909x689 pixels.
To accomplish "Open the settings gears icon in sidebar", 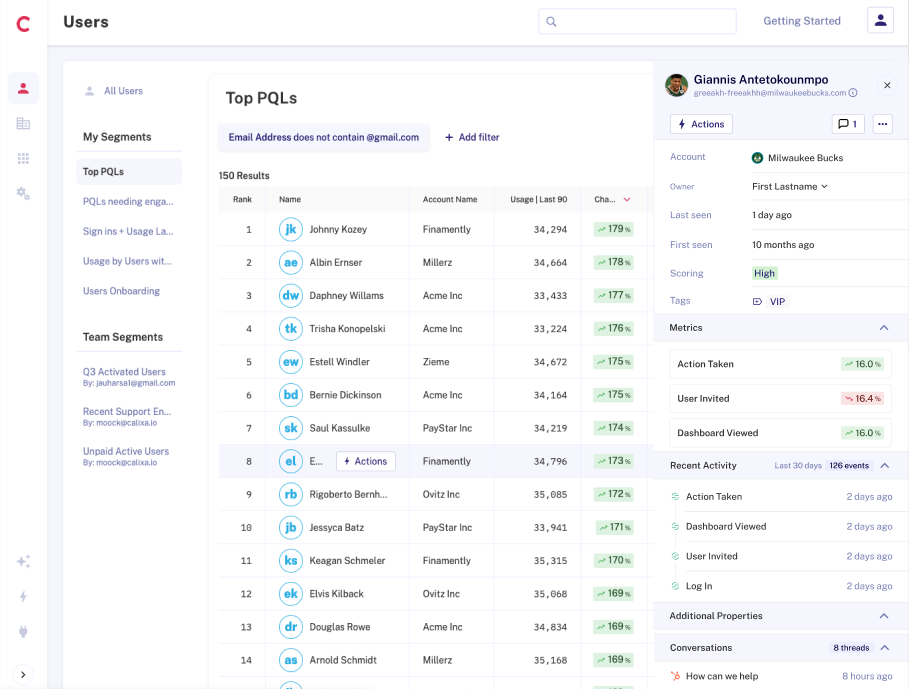I will 23,193.
